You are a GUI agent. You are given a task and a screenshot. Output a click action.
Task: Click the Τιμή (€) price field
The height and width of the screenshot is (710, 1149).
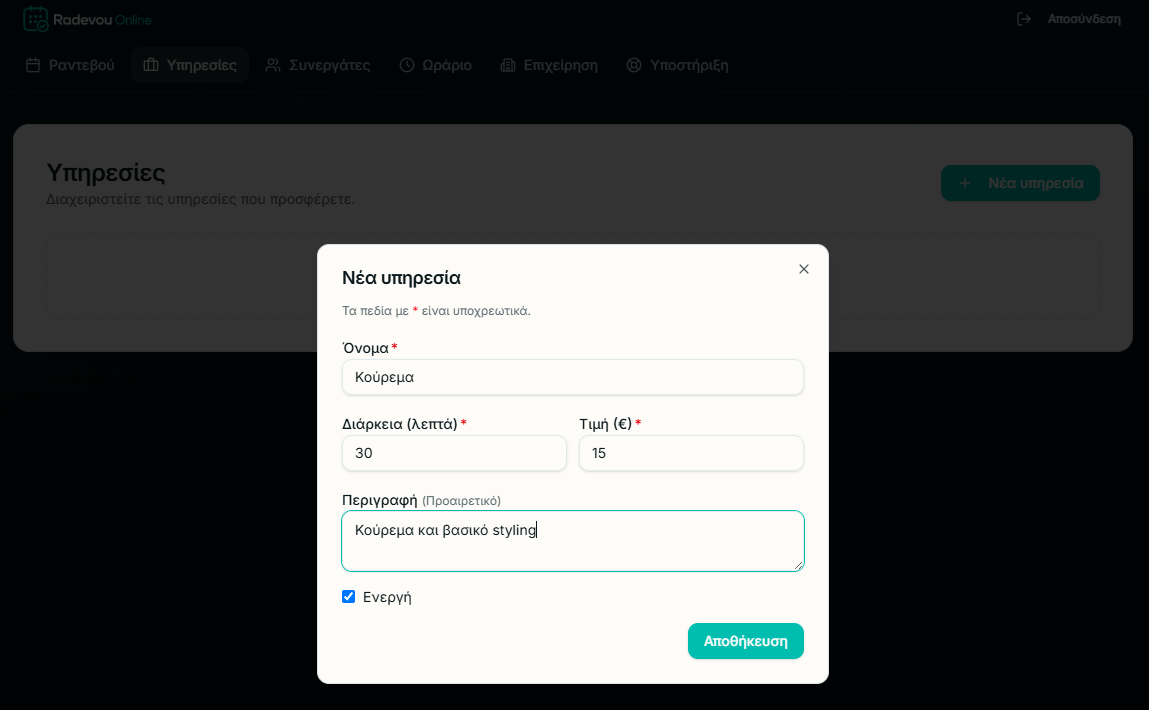click(691, 454)
